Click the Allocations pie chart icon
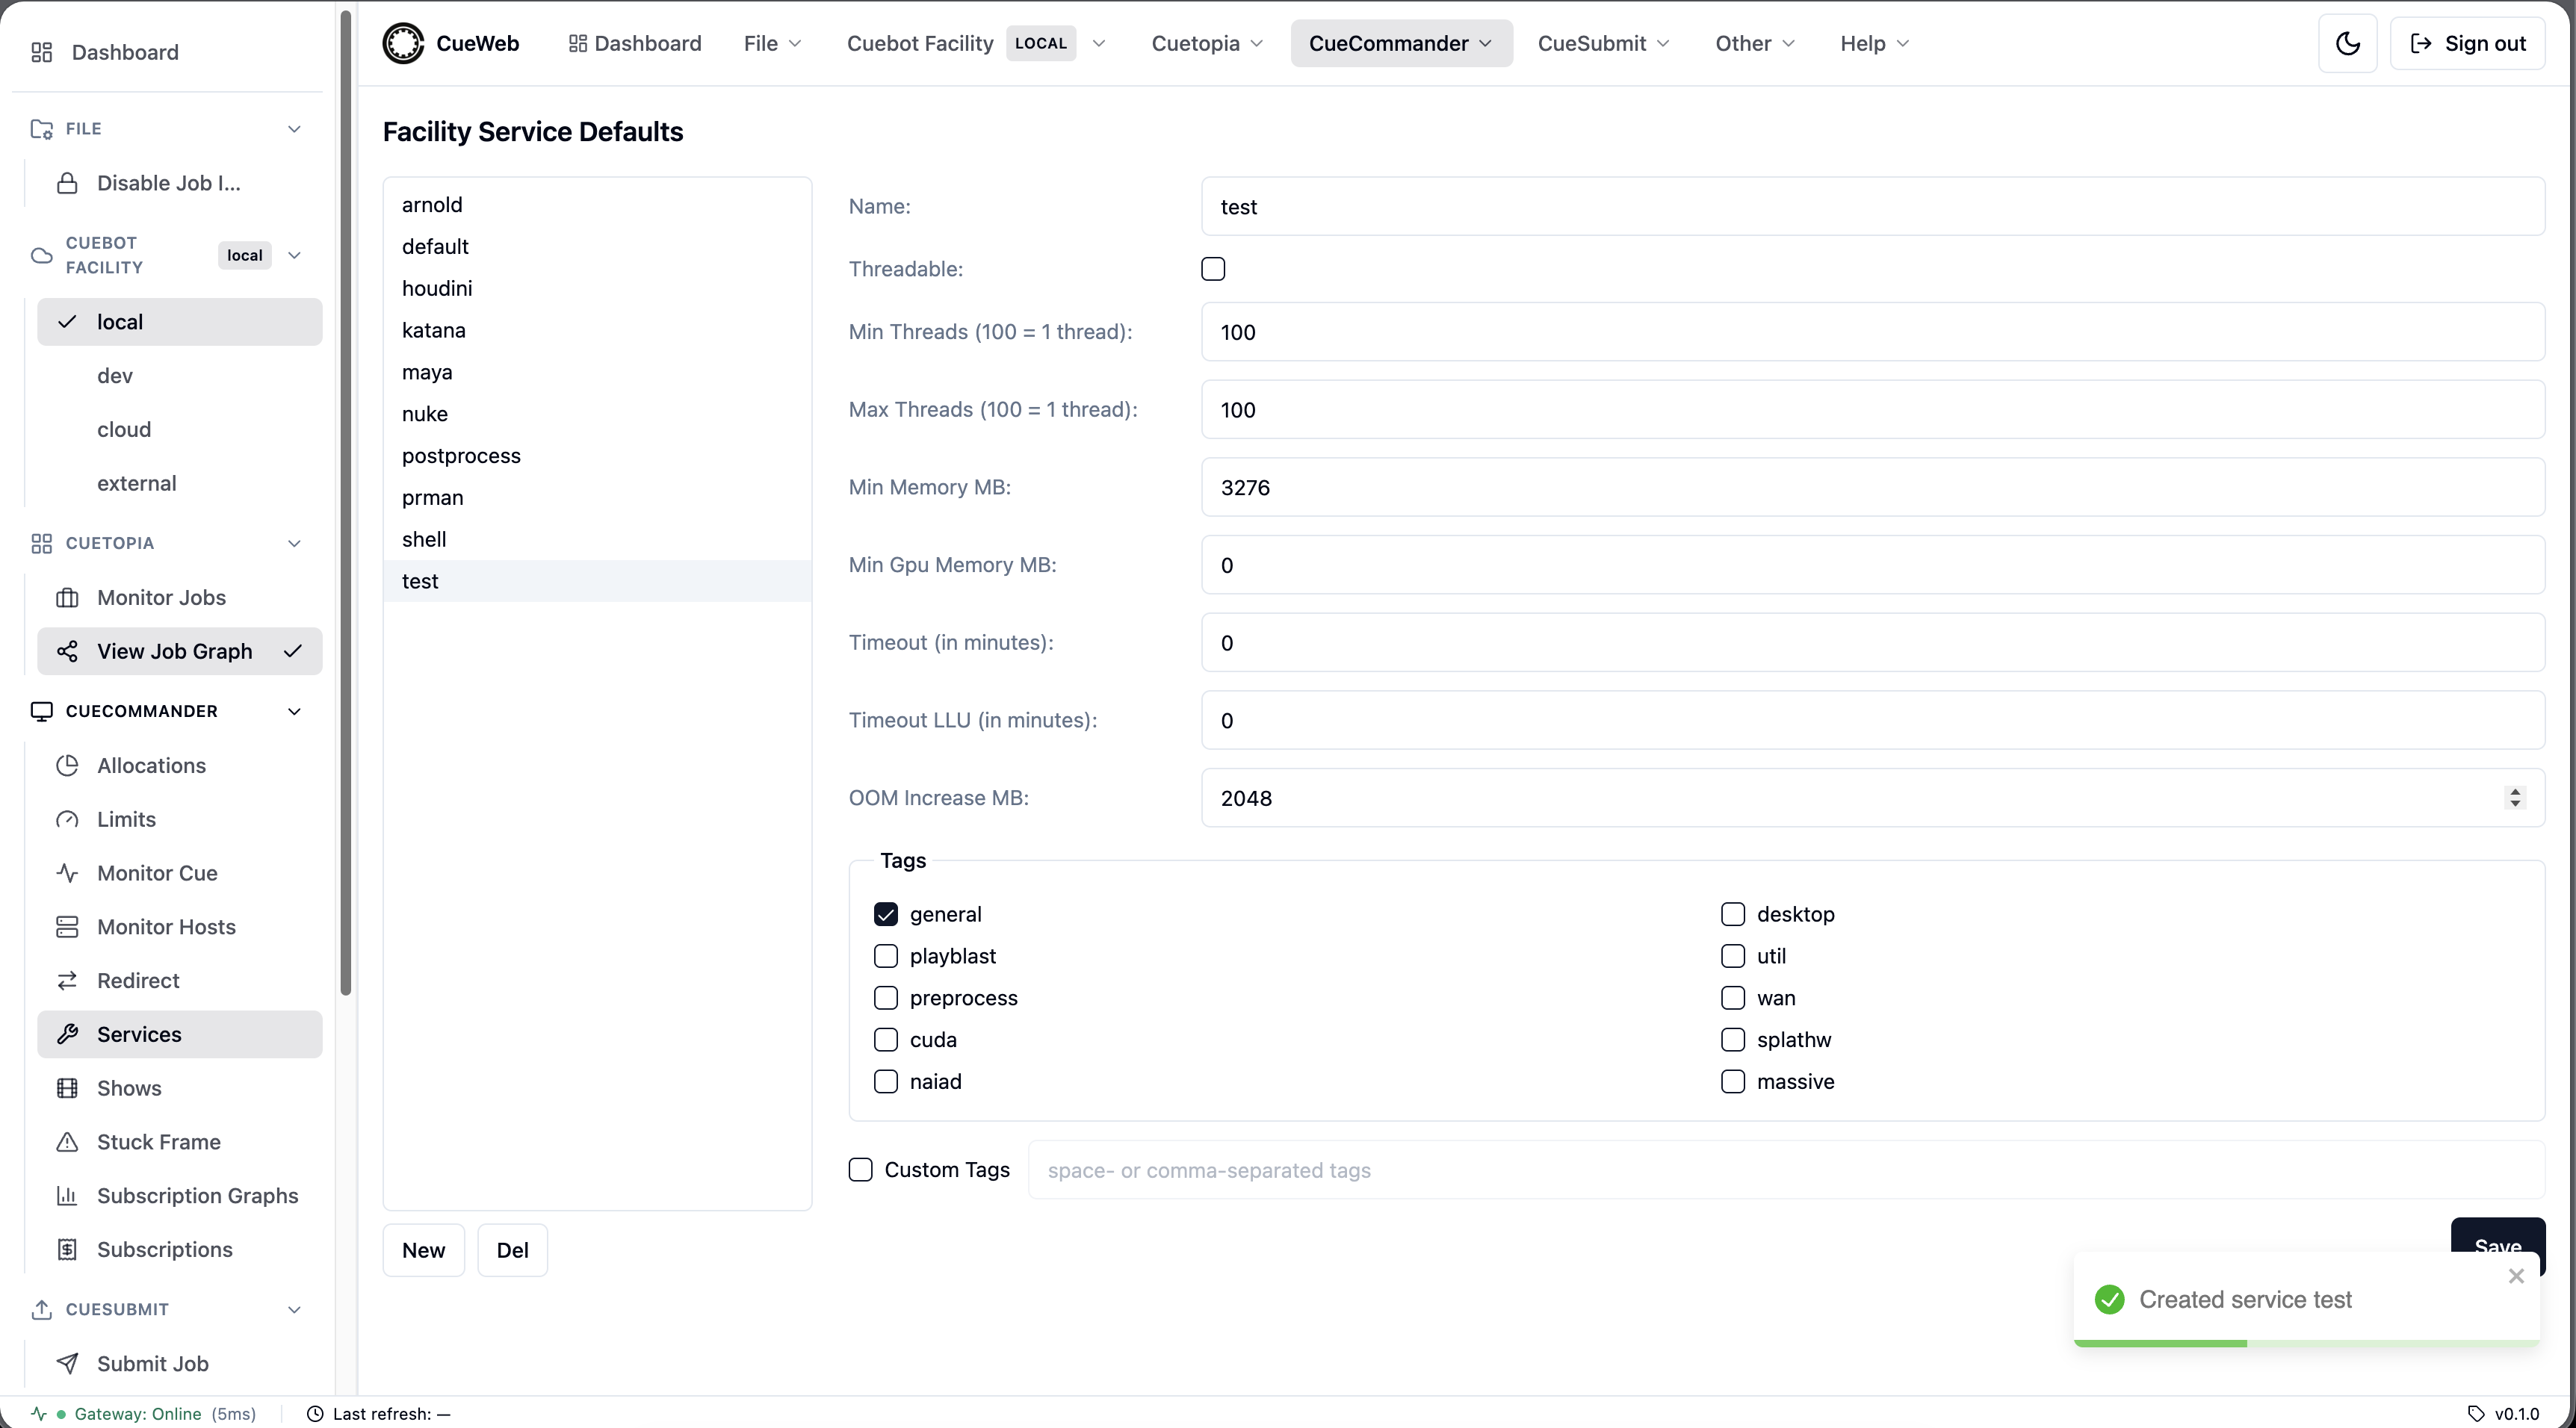This screenshot has width=2576, height=1428. 67,765
